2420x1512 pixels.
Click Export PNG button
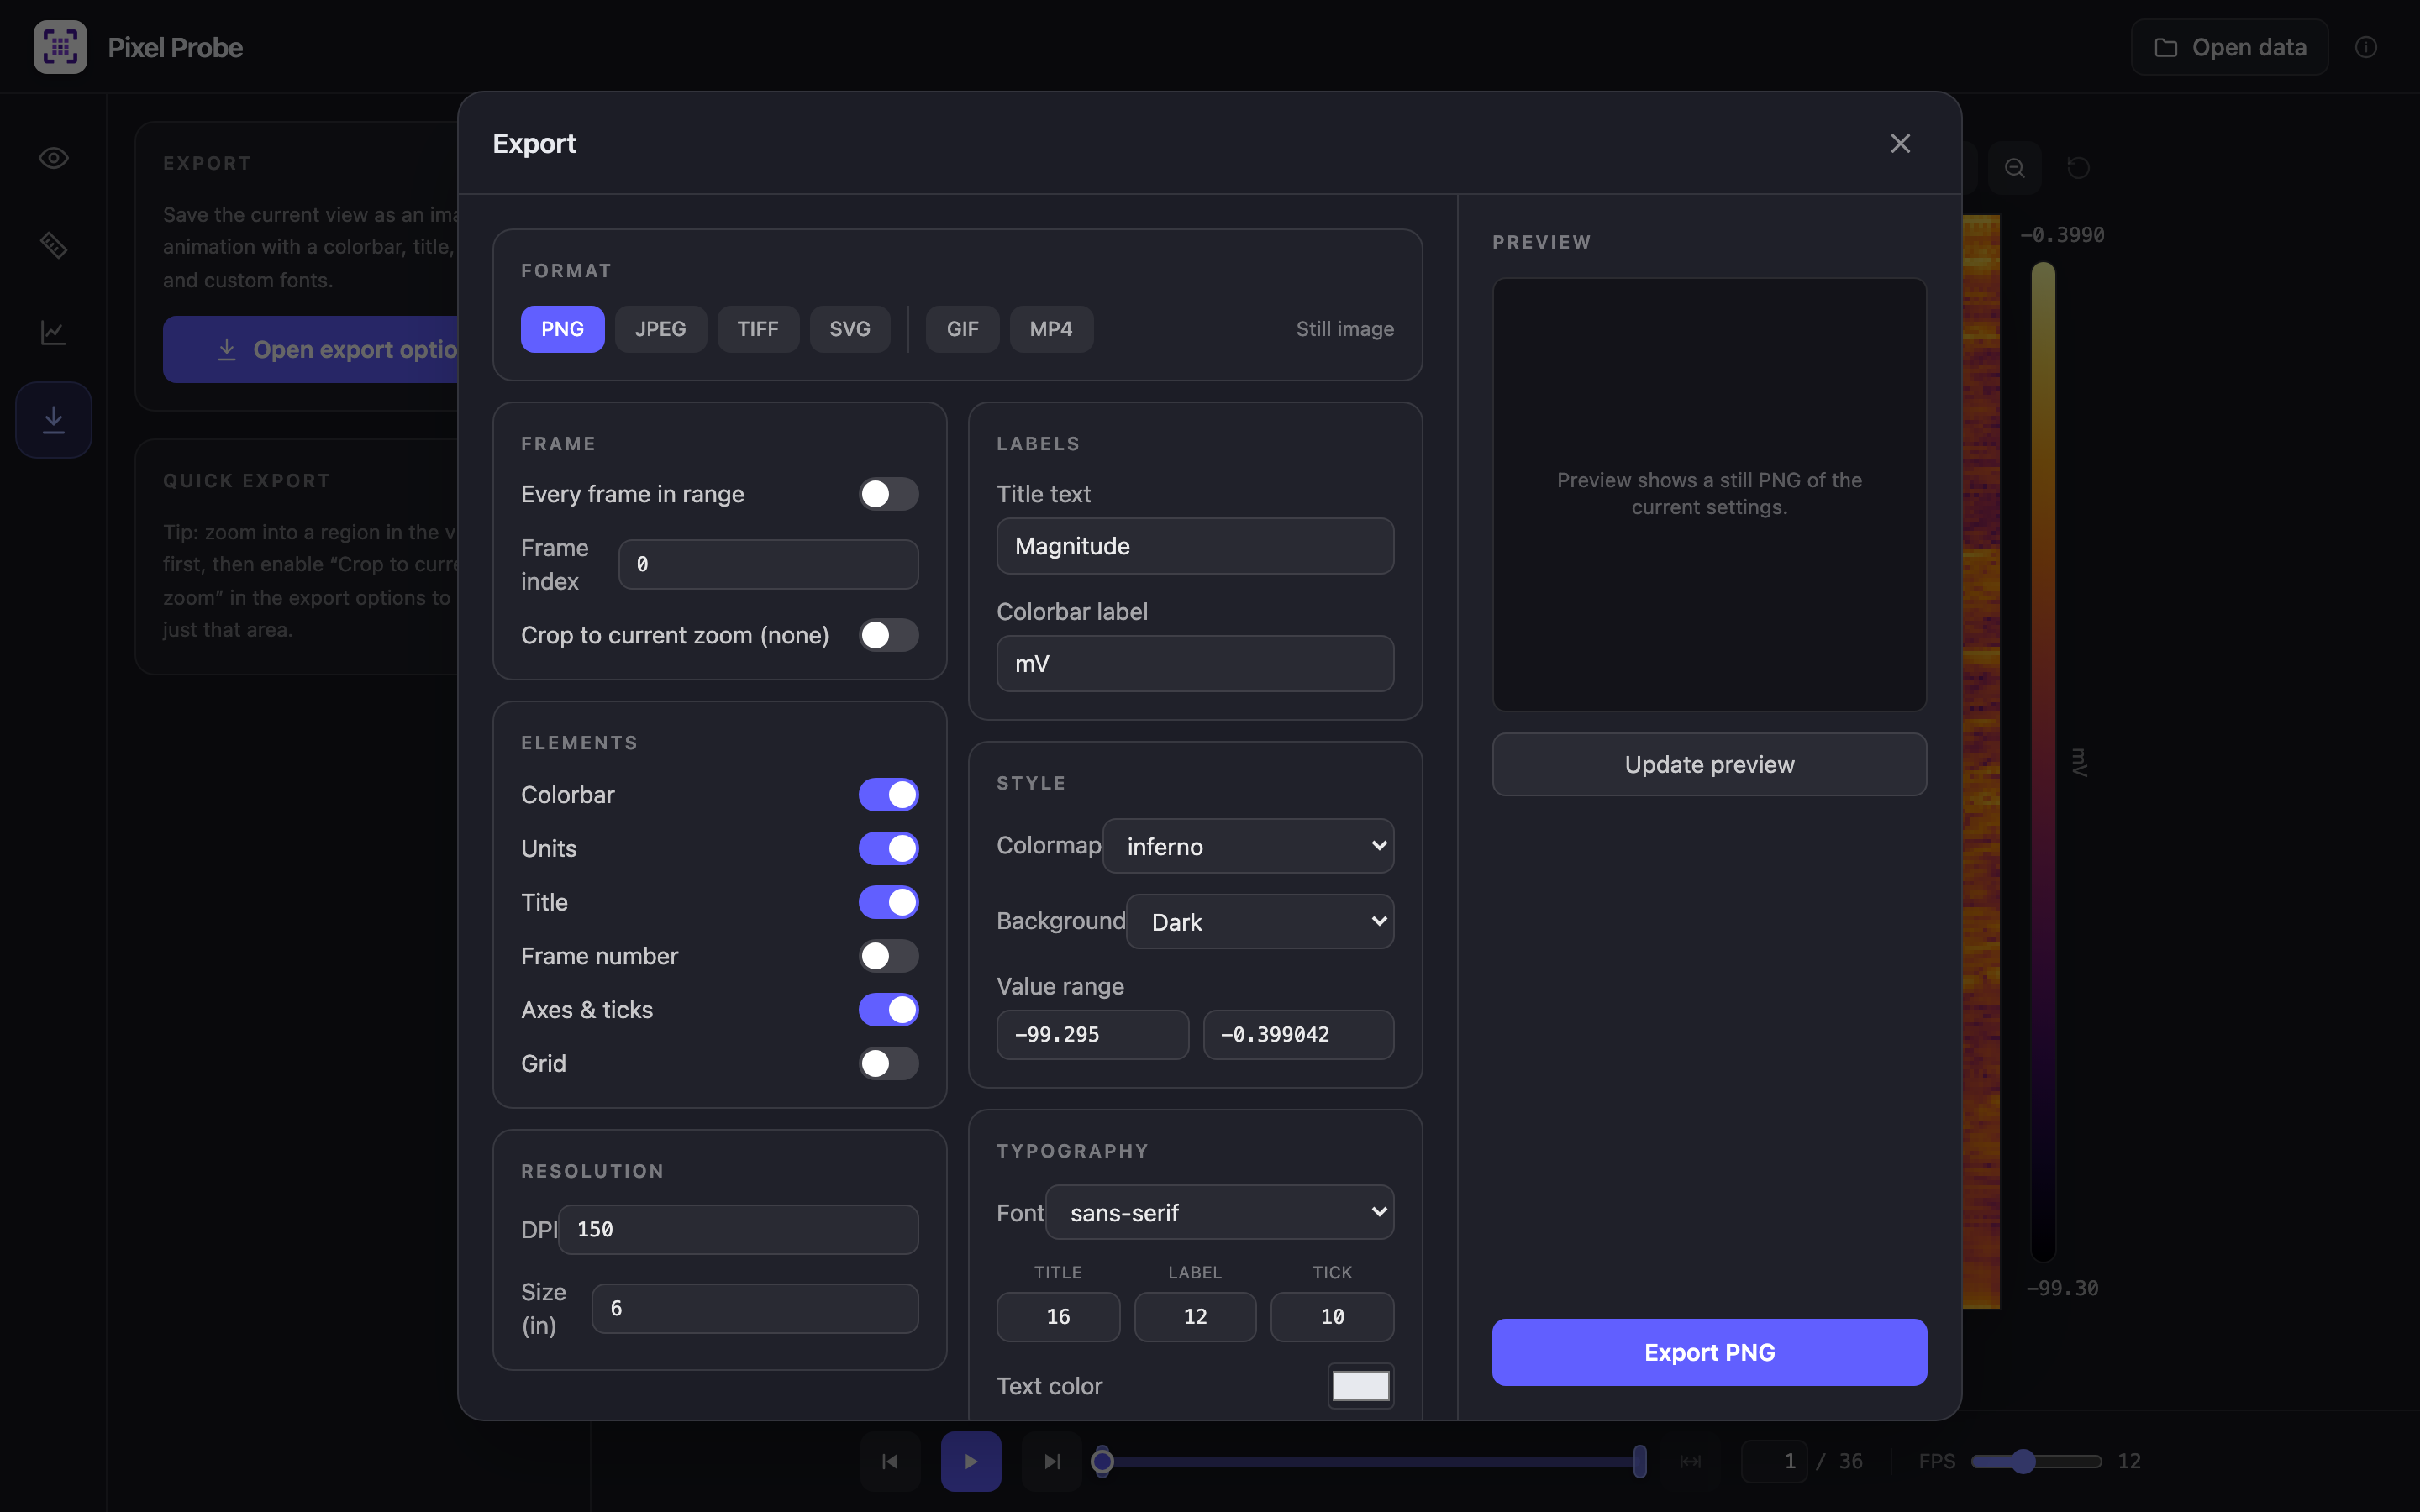coord(1709,1352)
